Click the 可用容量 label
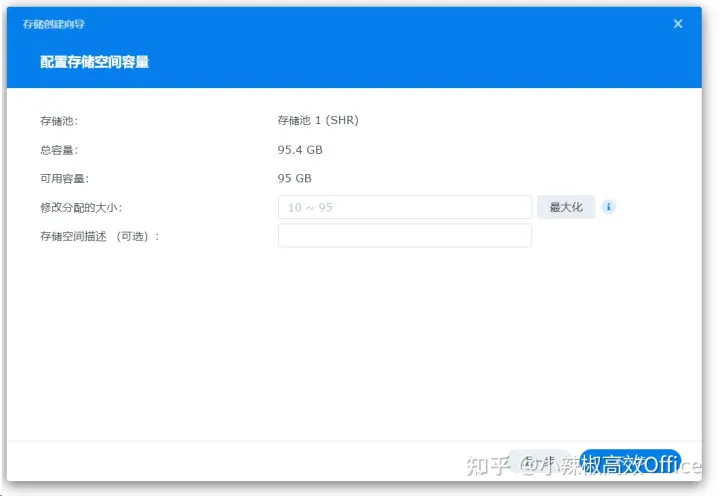 tap(64, 179)
